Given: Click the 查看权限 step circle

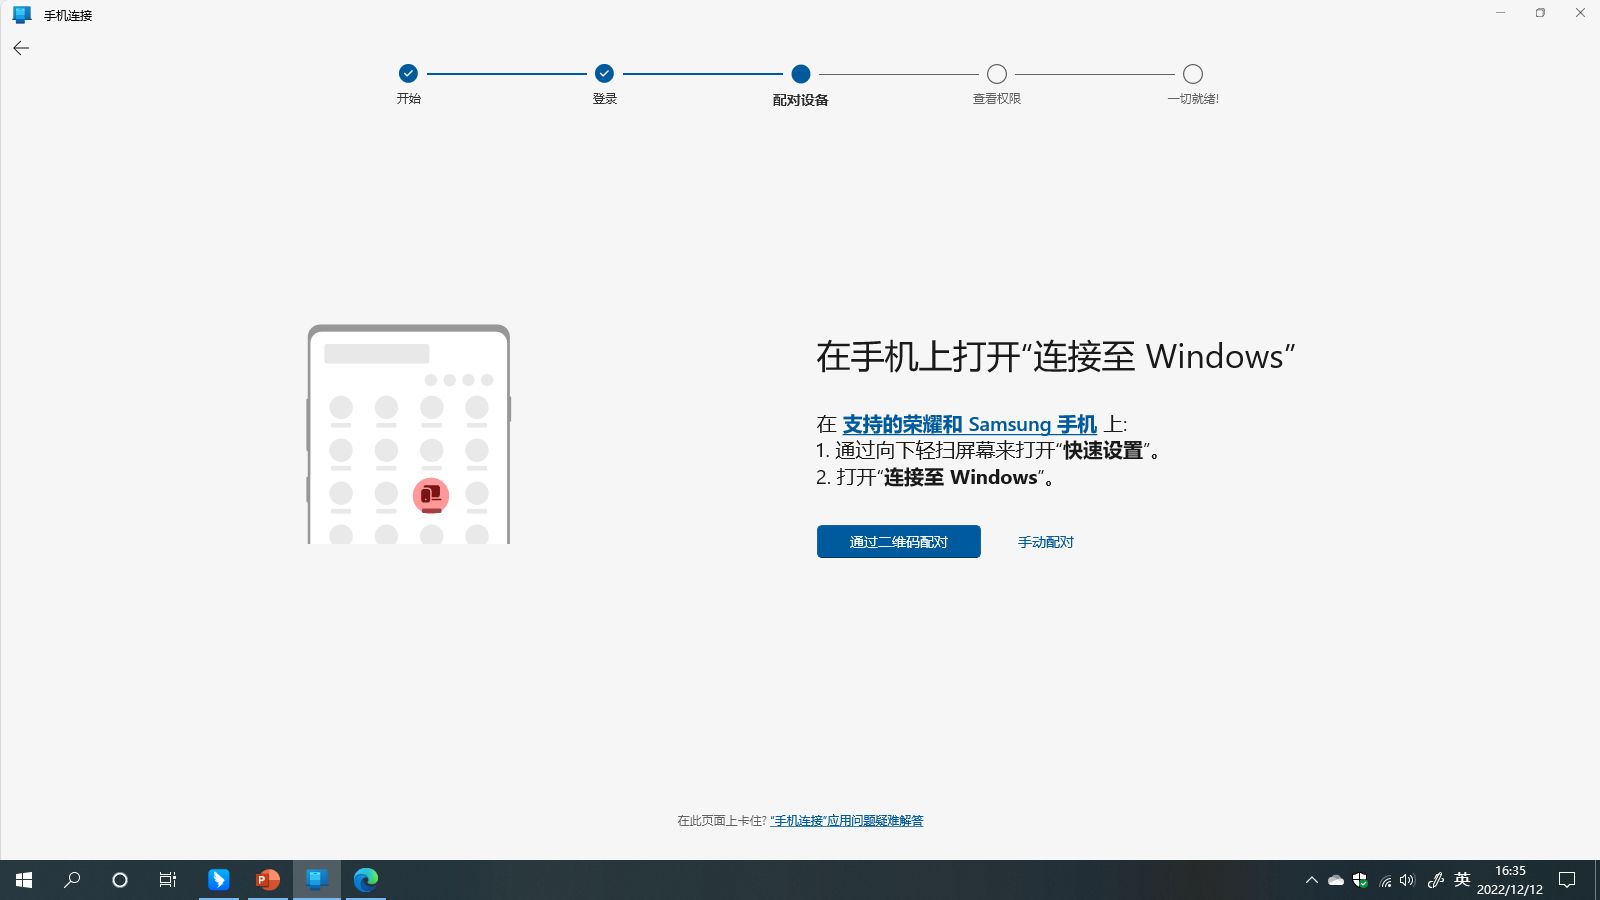Looking at the screenshot, I should click(997, 73).
